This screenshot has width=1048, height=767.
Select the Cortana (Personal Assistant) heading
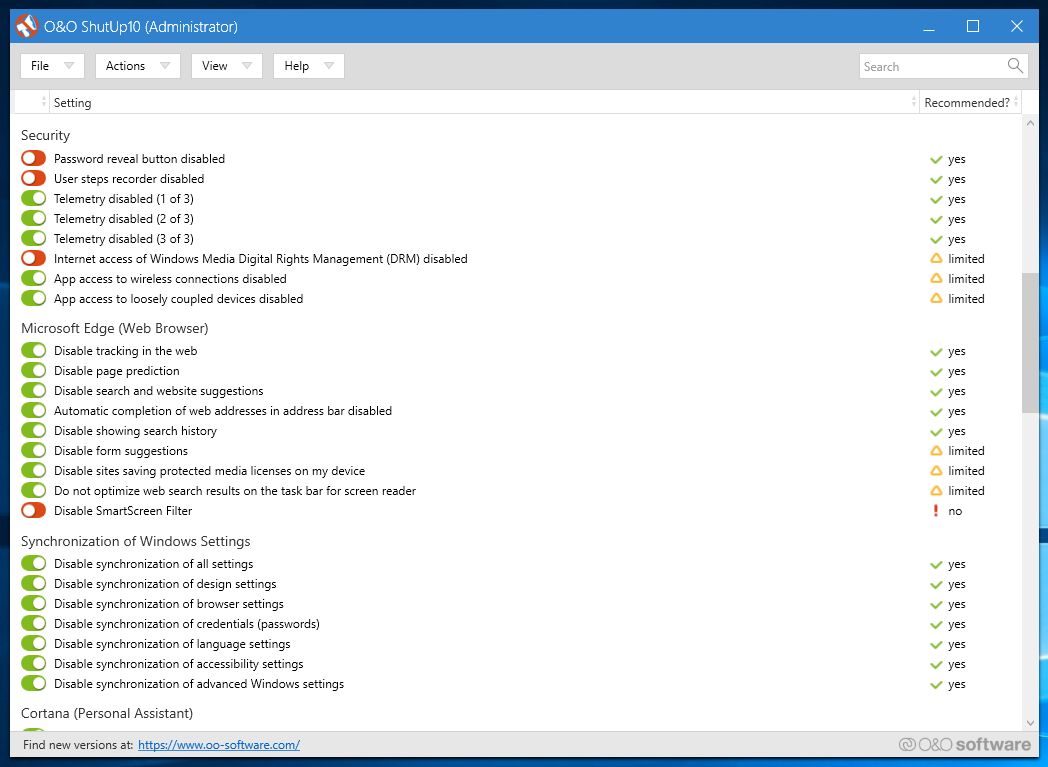(x=107, y=714)
